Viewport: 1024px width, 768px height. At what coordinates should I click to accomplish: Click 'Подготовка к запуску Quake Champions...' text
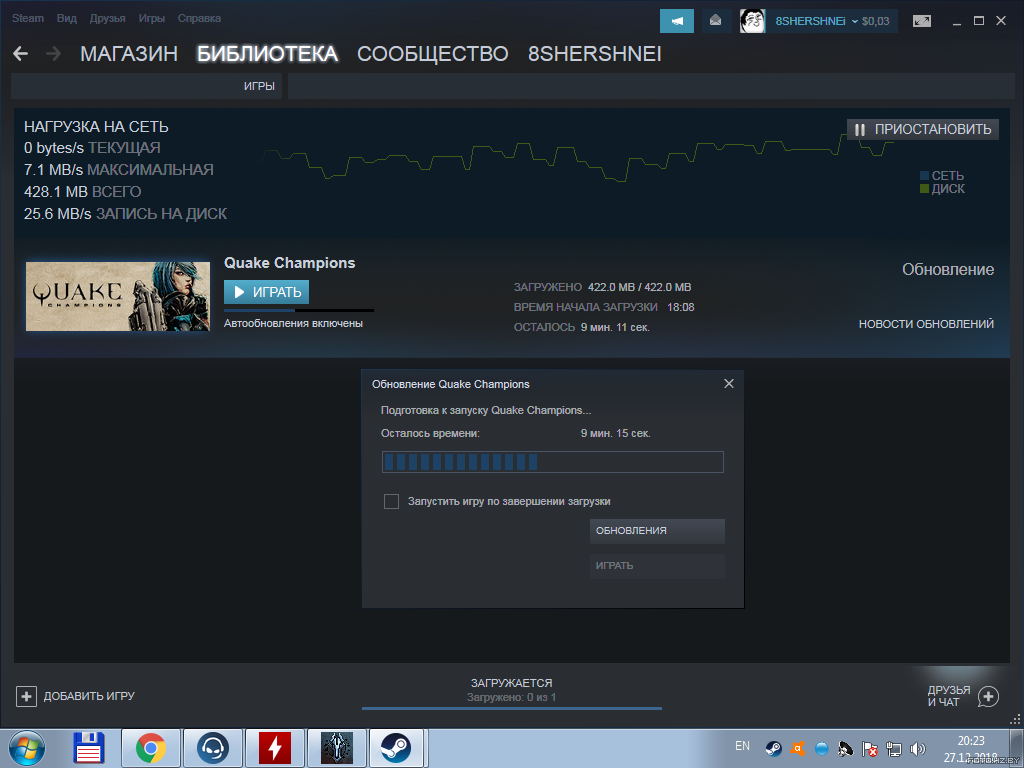486,410
